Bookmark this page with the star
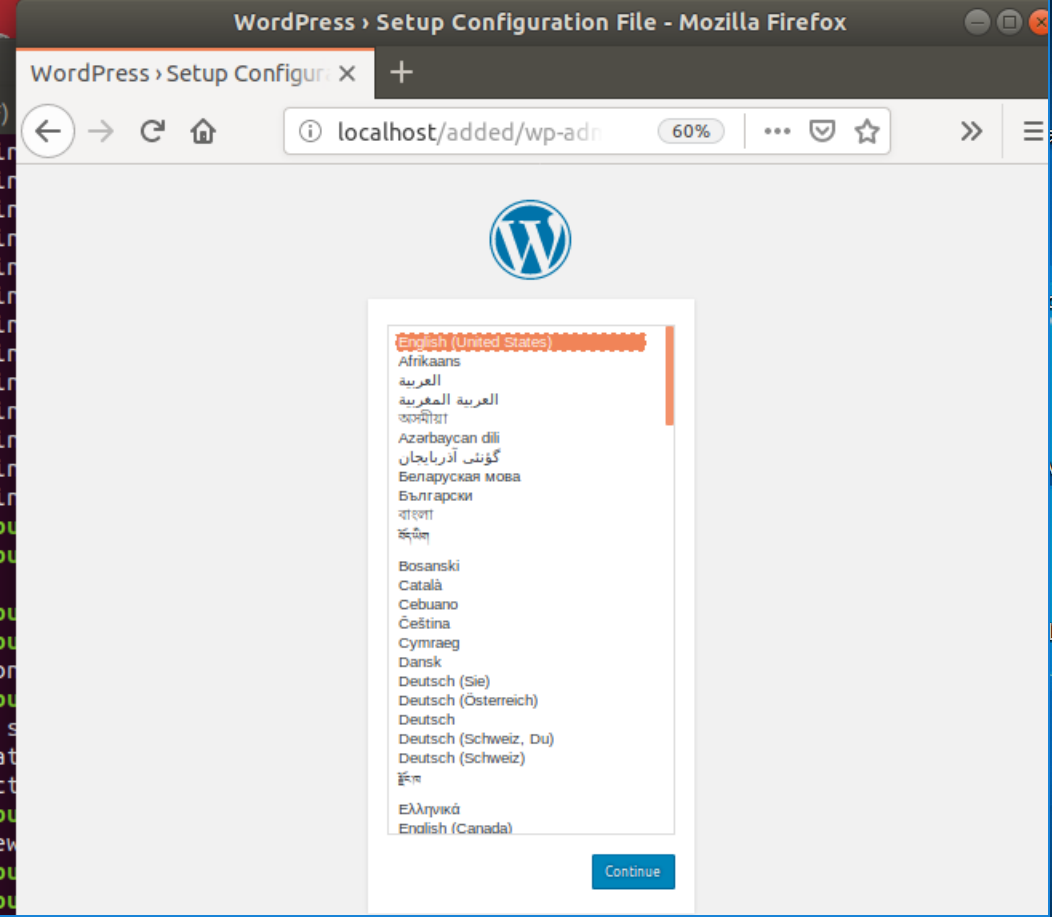1052x917 pixels. tap(866, 131)
